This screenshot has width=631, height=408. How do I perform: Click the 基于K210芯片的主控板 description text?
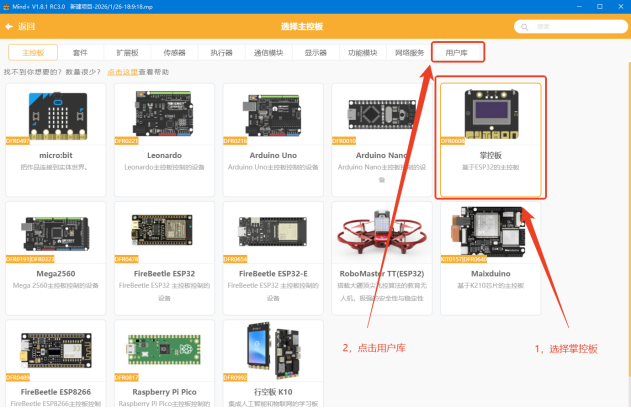[491, 286]
